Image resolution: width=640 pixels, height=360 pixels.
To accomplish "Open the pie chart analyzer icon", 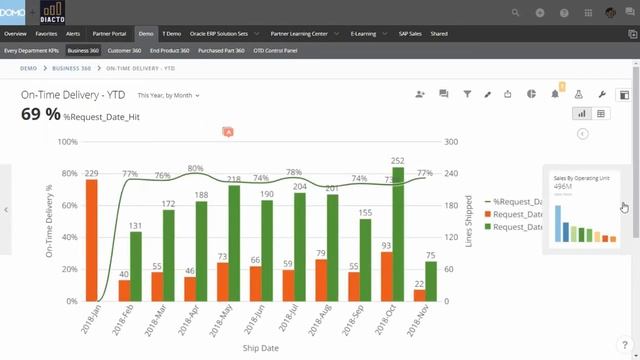I will click(x=531, y=94).
